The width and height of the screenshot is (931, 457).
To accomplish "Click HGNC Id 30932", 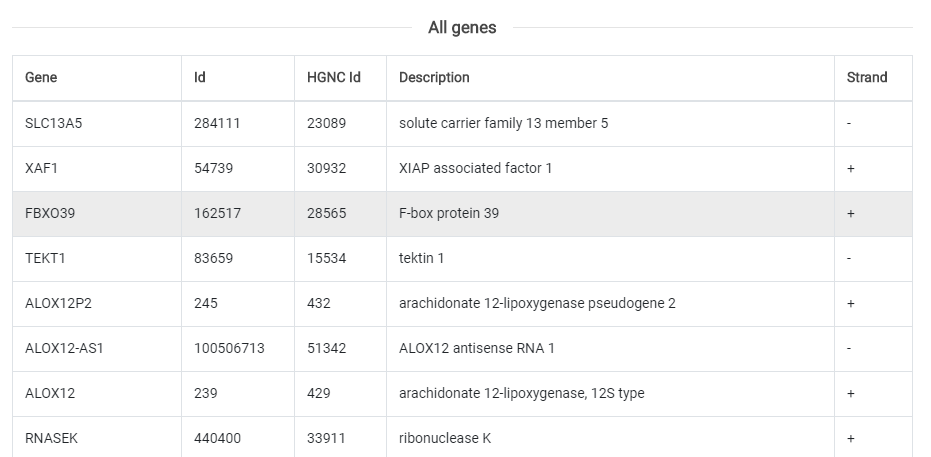I will tap(326, 168).
